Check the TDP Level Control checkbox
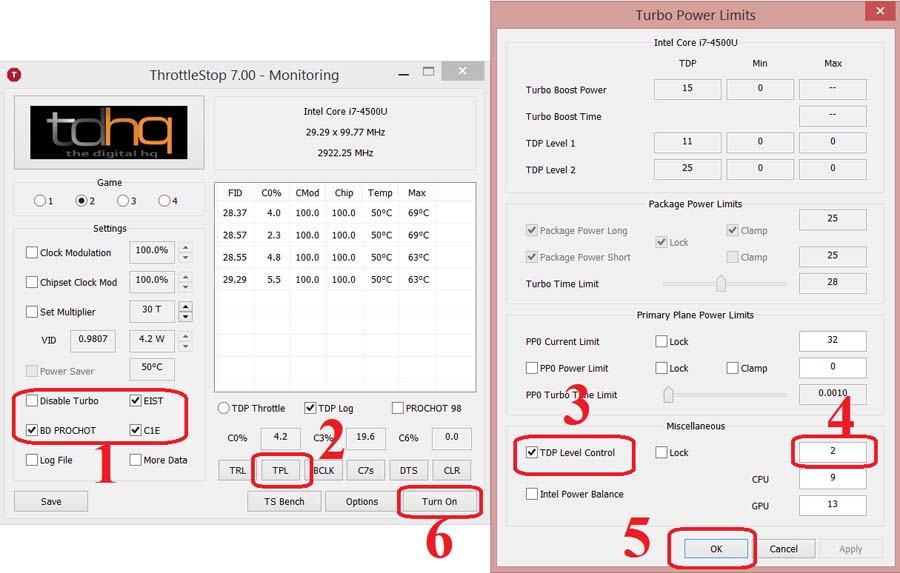900x573 pixels. pyautogui.click(x=532, y=452)
